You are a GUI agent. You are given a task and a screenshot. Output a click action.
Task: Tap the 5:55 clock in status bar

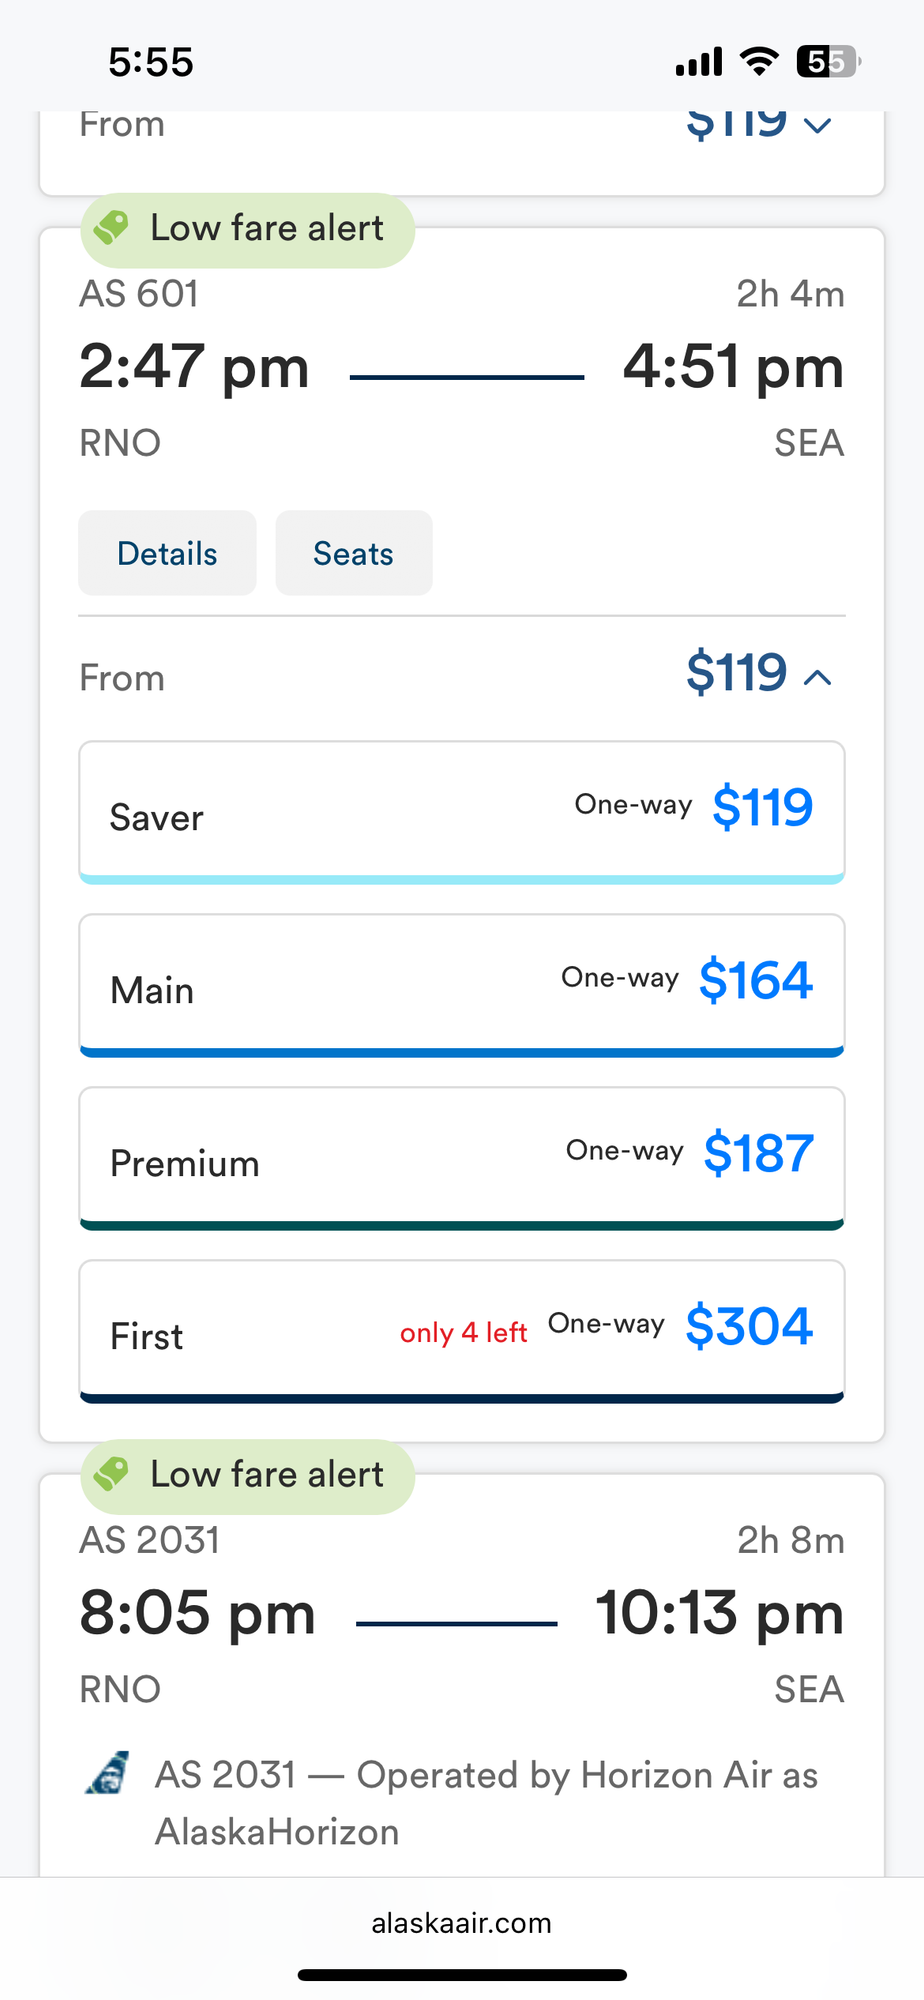[x=151, y=62]
